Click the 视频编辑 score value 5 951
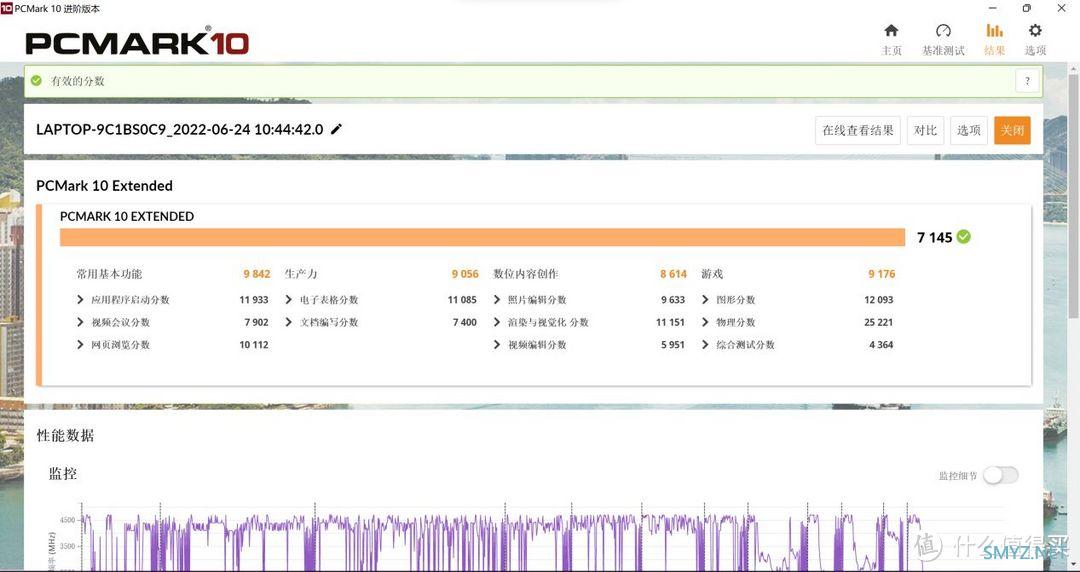The image size is (1080, 572). coord(673,345)
